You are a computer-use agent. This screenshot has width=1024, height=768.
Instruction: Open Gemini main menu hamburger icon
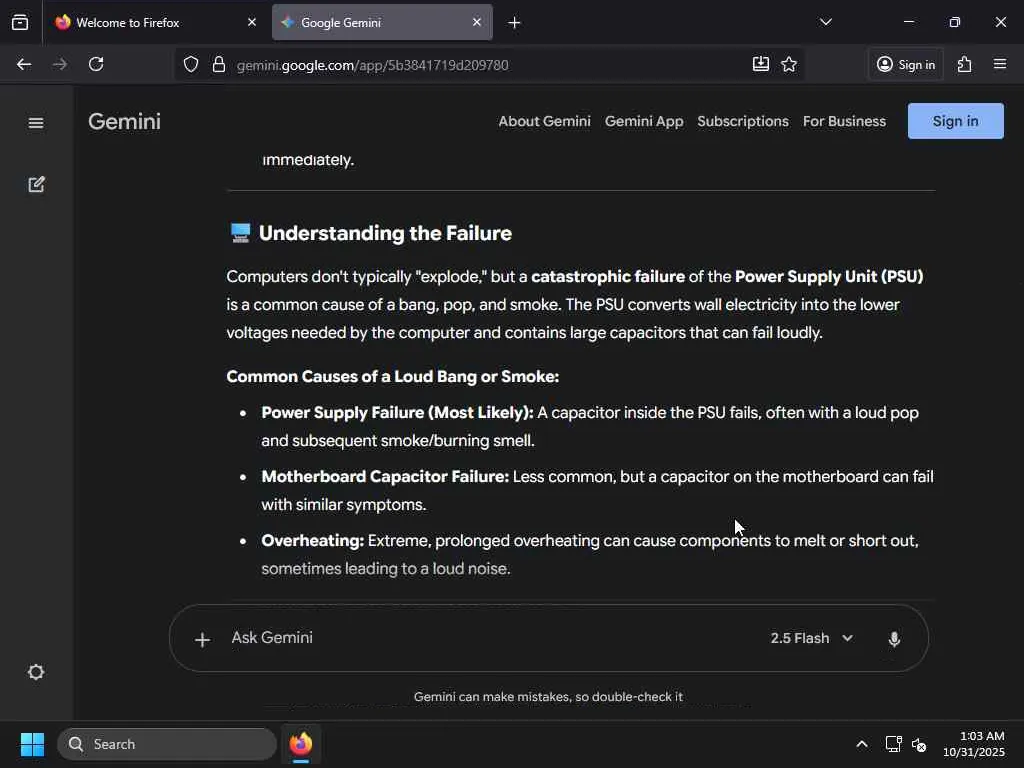pyautogui.click(x=36, y=123)
